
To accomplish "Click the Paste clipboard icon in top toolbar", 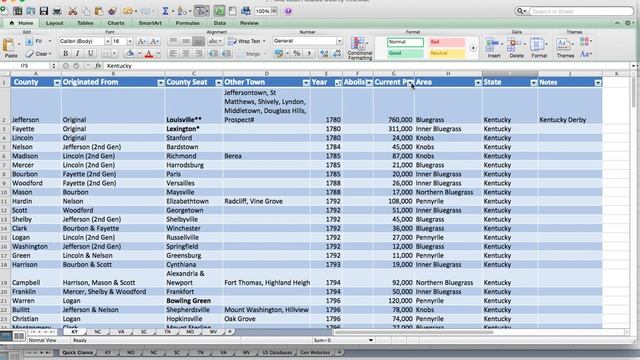I will click(x=99, y=11).
